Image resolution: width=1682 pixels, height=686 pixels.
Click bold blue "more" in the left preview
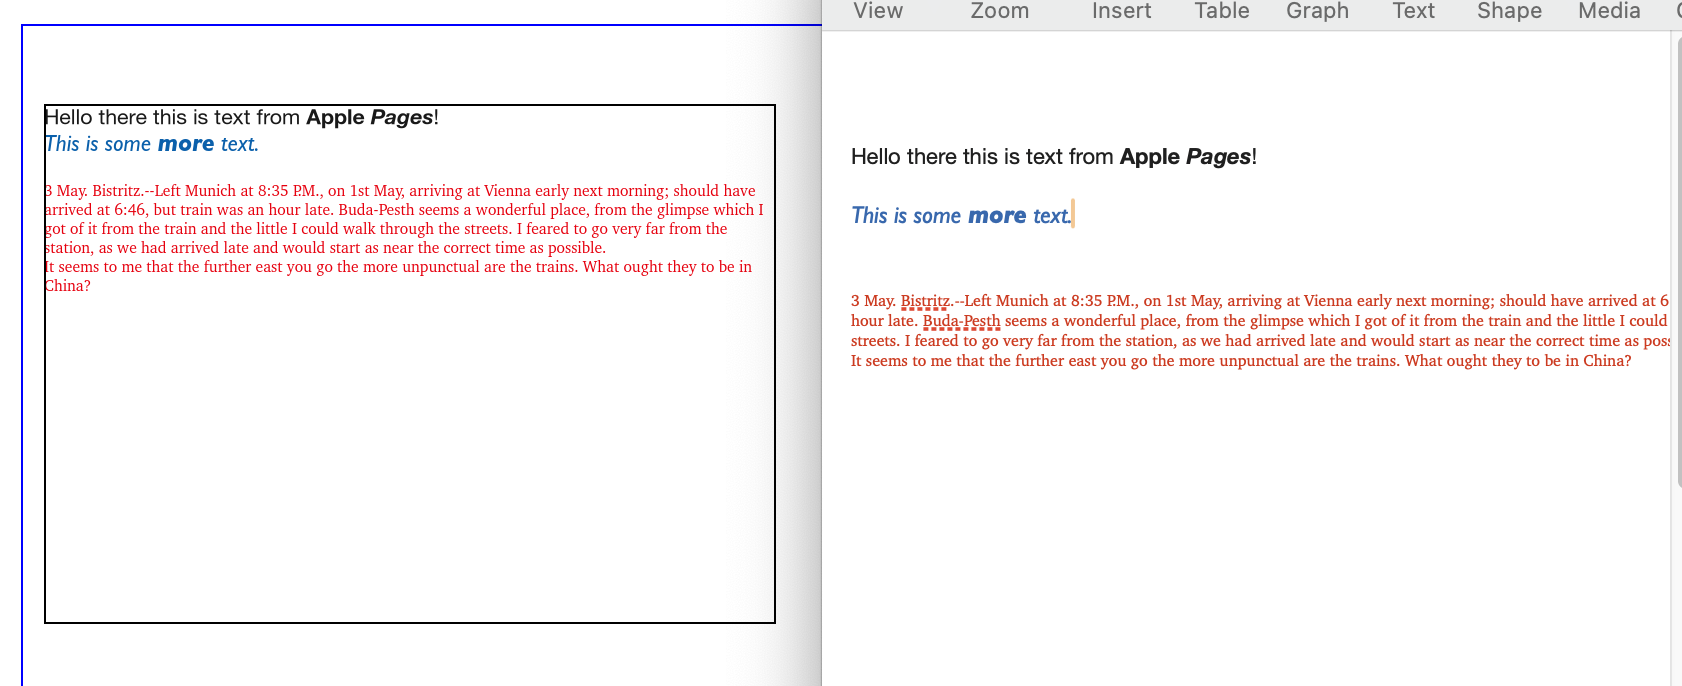[186, 144]
